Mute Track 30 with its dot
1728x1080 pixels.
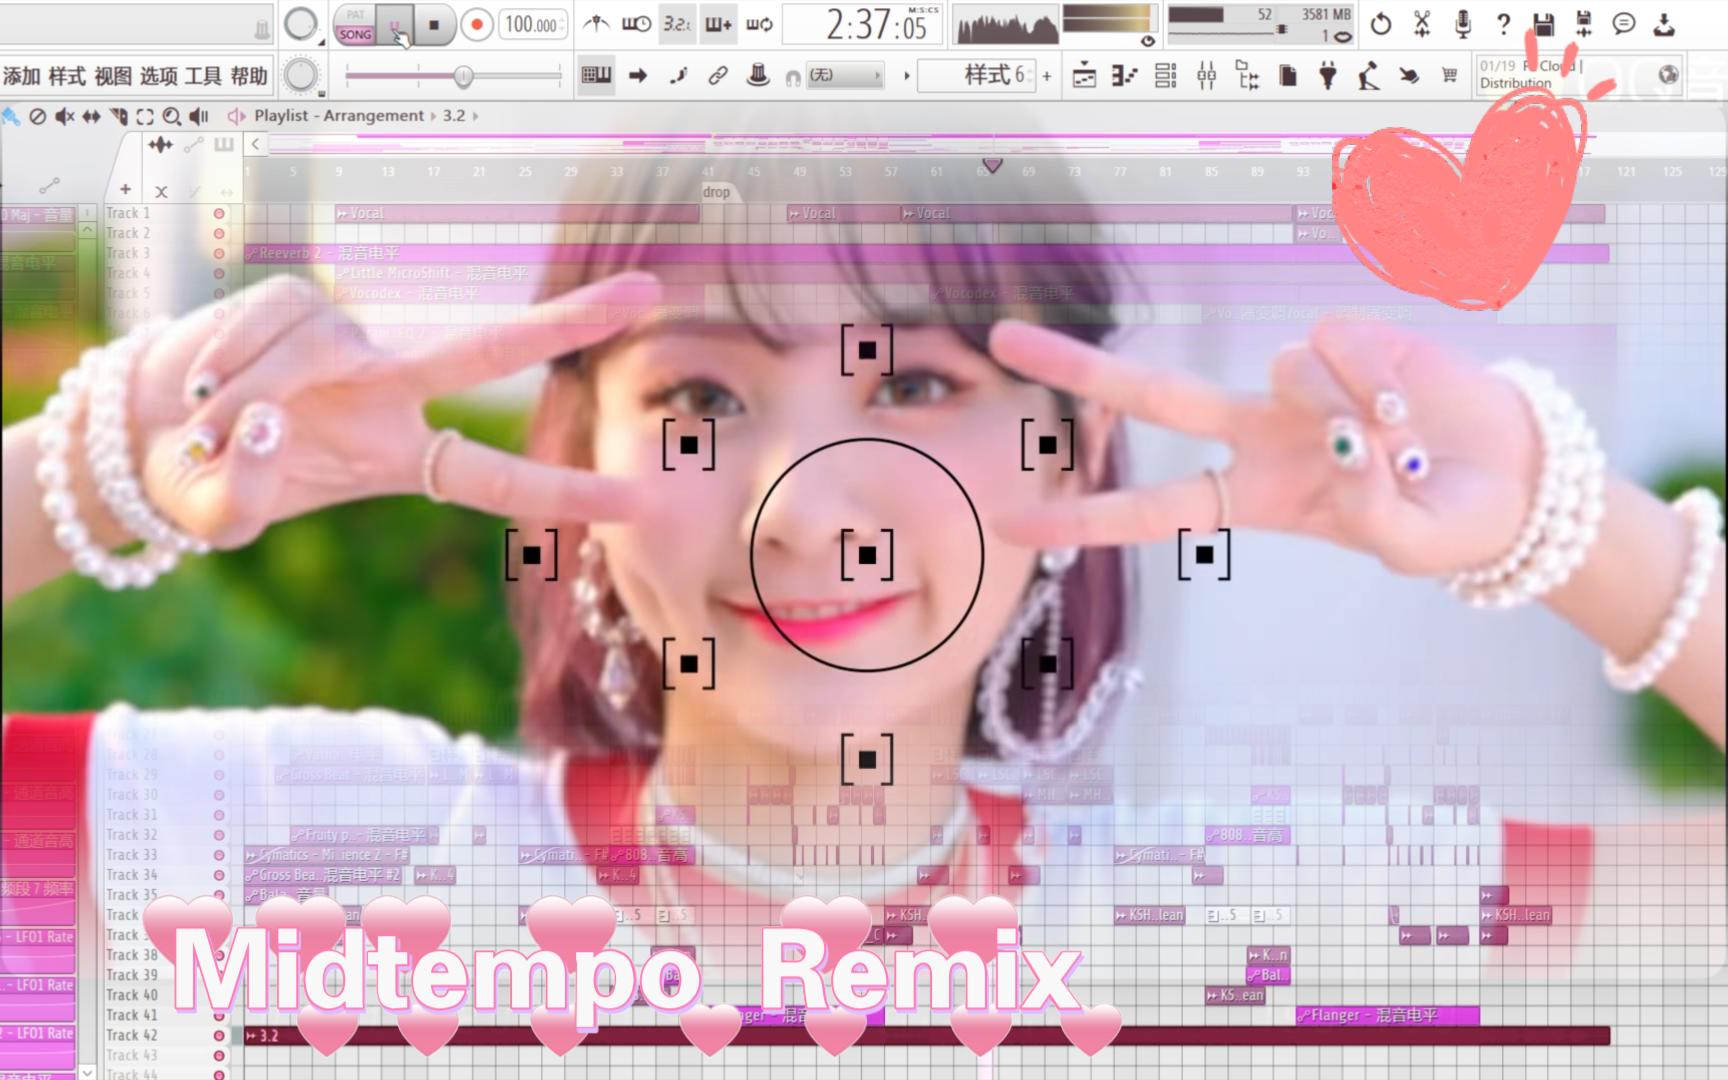click(x=219, y=795)
